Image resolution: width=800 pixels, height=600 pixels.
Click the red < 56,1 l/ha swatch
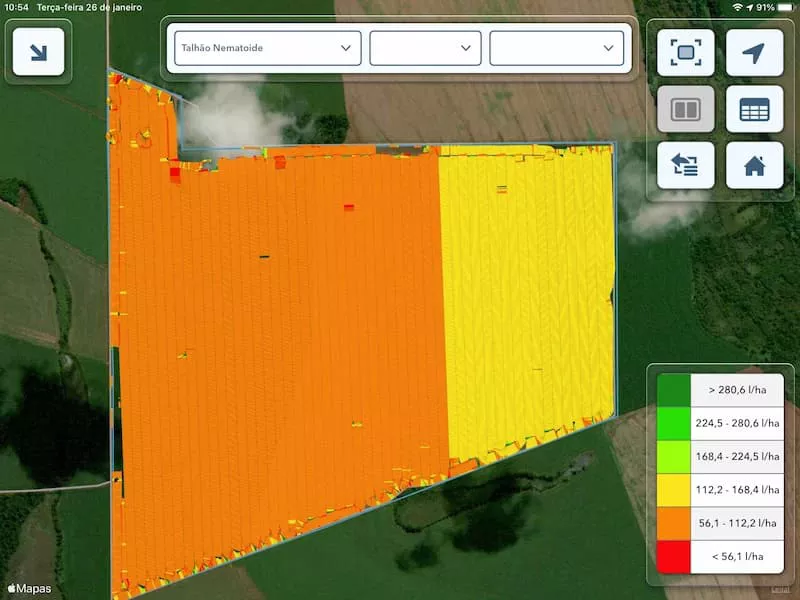pyautogui.click(x=674, y=556)
